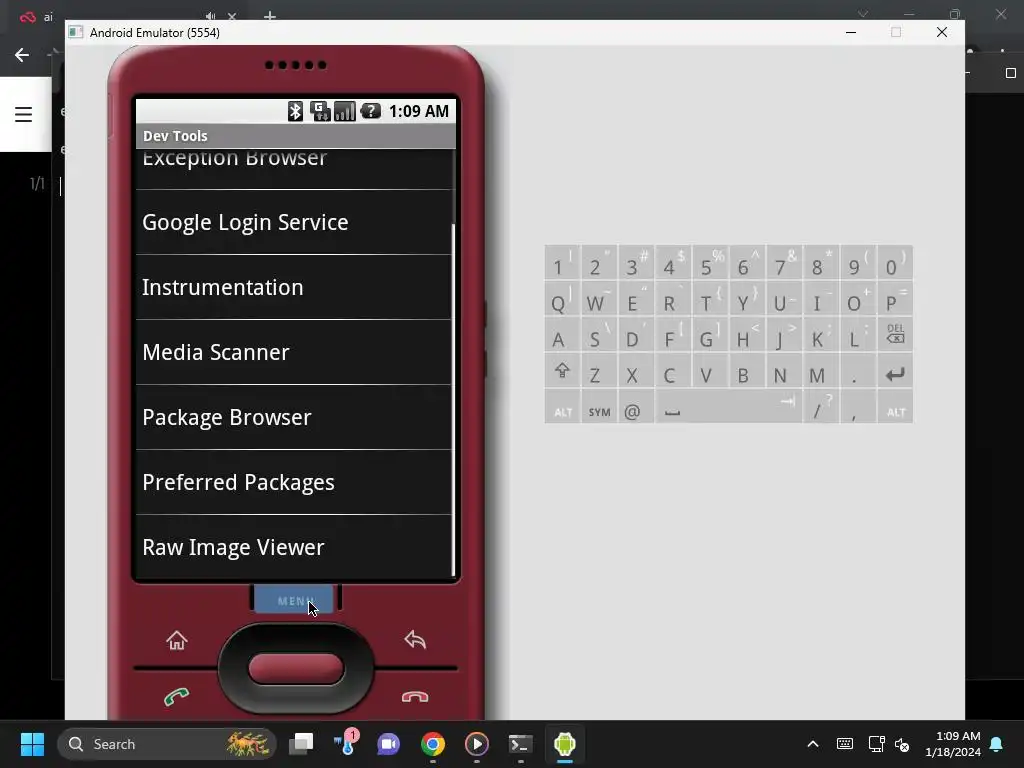
Task: Click the network display tray icon
Action: click(x=876, y=744)
